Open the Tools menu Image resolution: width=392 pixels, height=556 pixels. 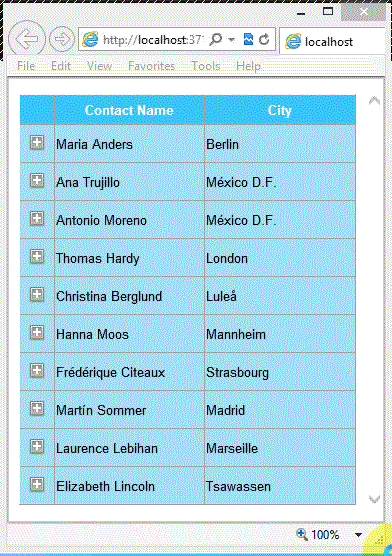pyautogui.click(x=206, y=66)
